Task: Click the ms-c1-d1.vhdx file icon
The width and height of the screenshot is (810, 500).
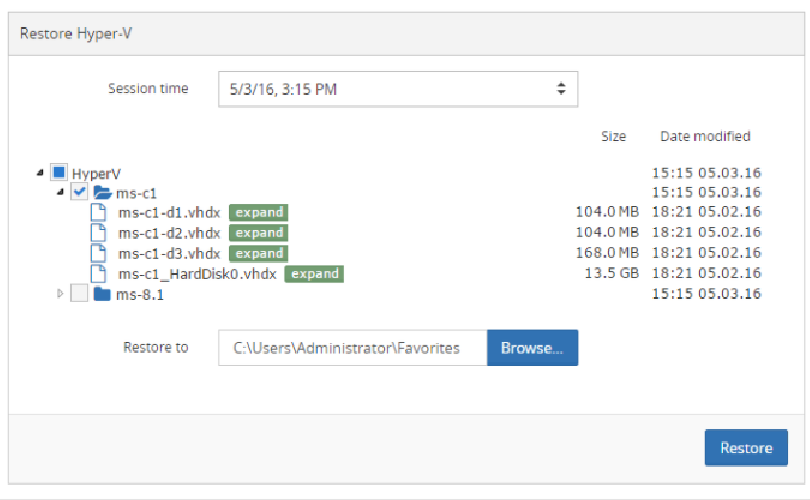Action: tap(99, 212)
